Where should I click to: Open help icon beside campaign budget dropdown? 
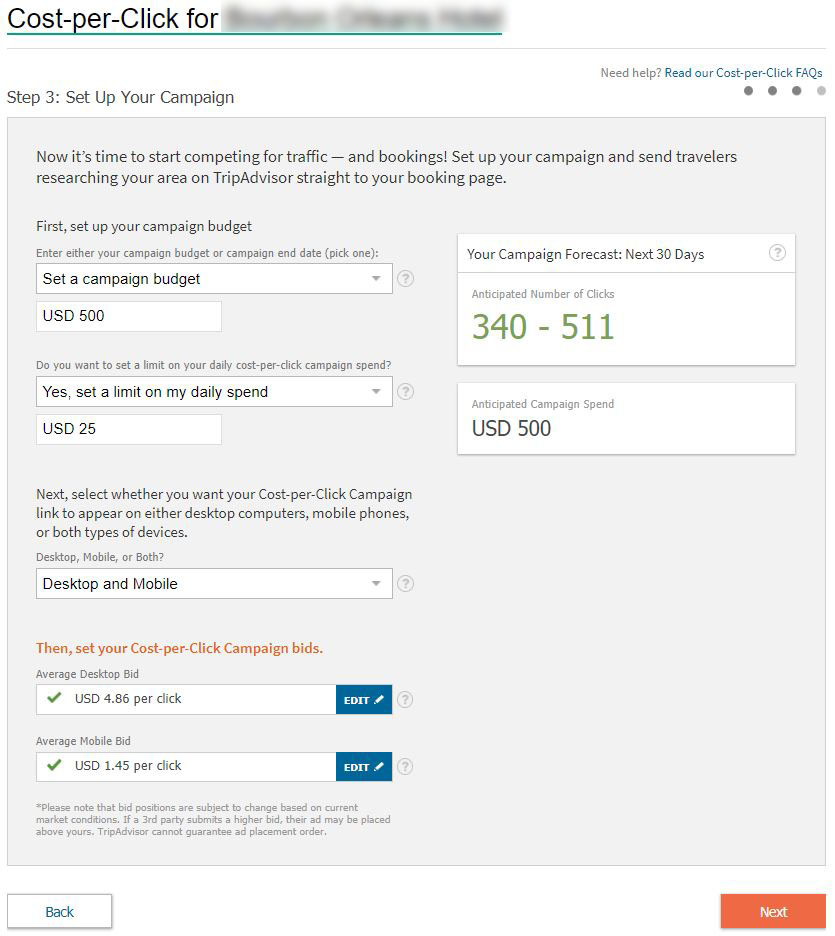click(406, 279)
